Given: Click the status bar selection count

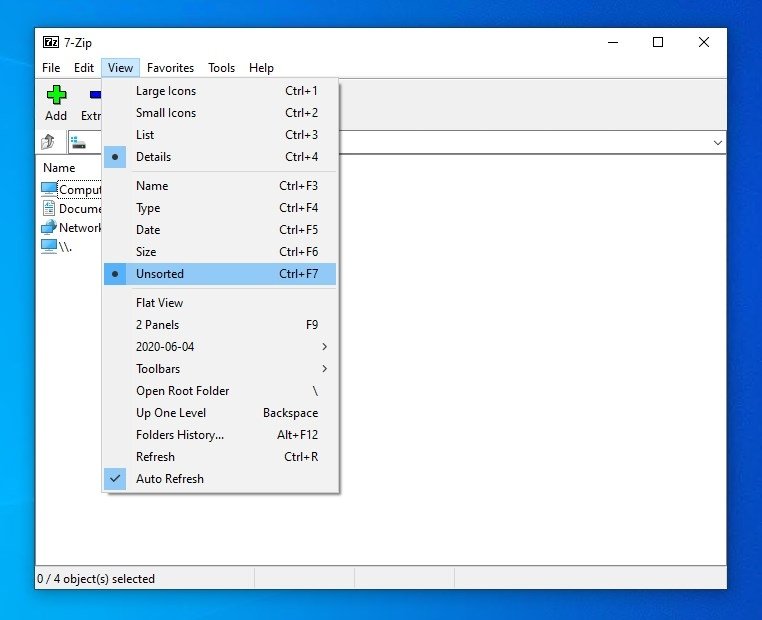Looking at the screenshot, I should pyautogui.click(x=96, y=579).
